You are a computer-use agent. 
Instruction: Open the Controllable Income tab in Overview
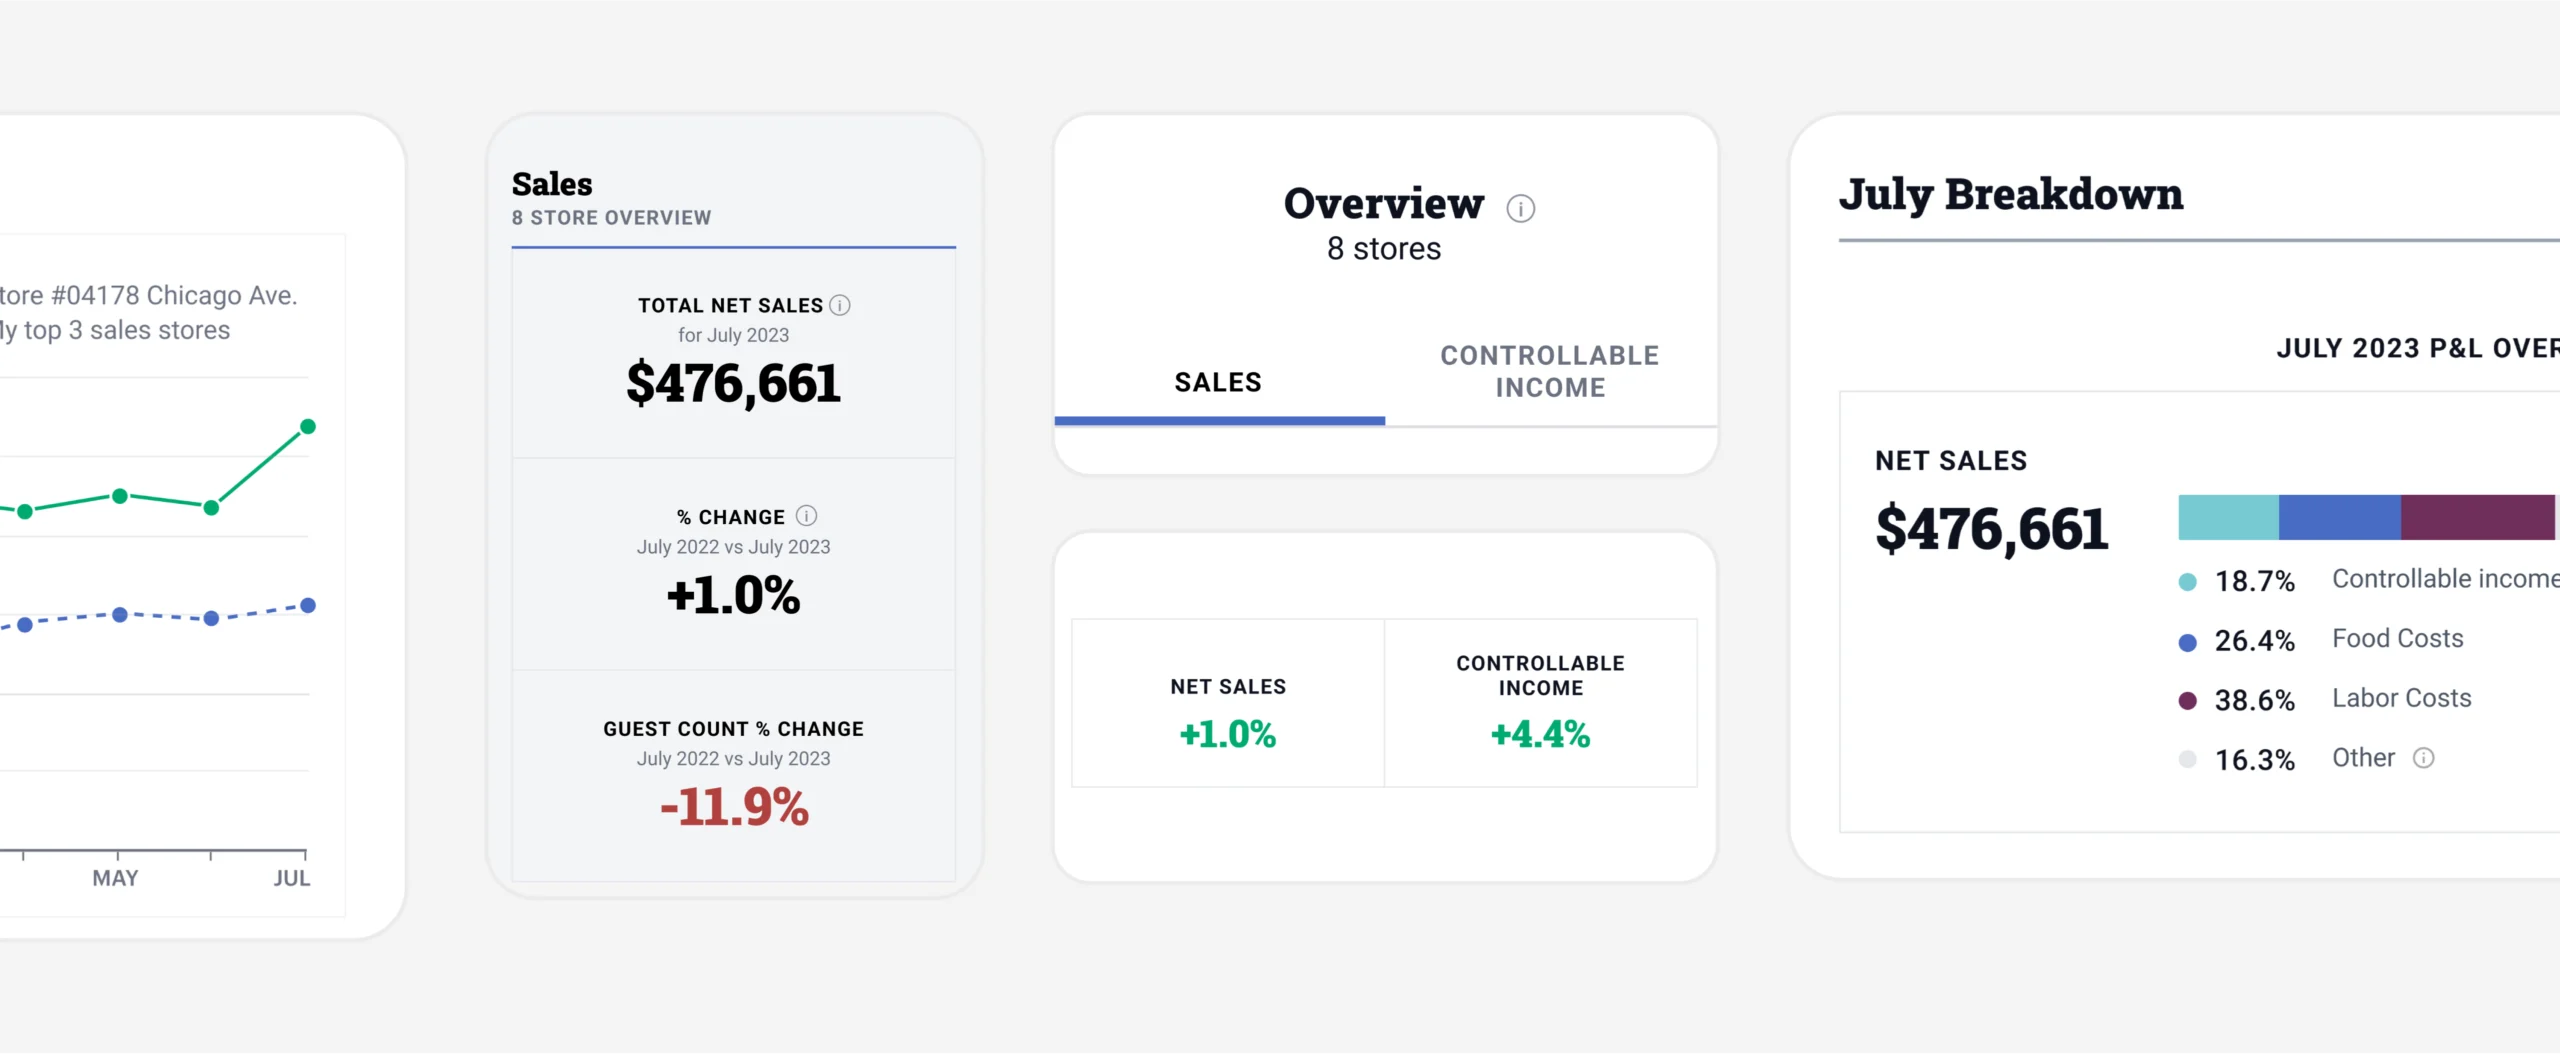[x=1550, y=372]
